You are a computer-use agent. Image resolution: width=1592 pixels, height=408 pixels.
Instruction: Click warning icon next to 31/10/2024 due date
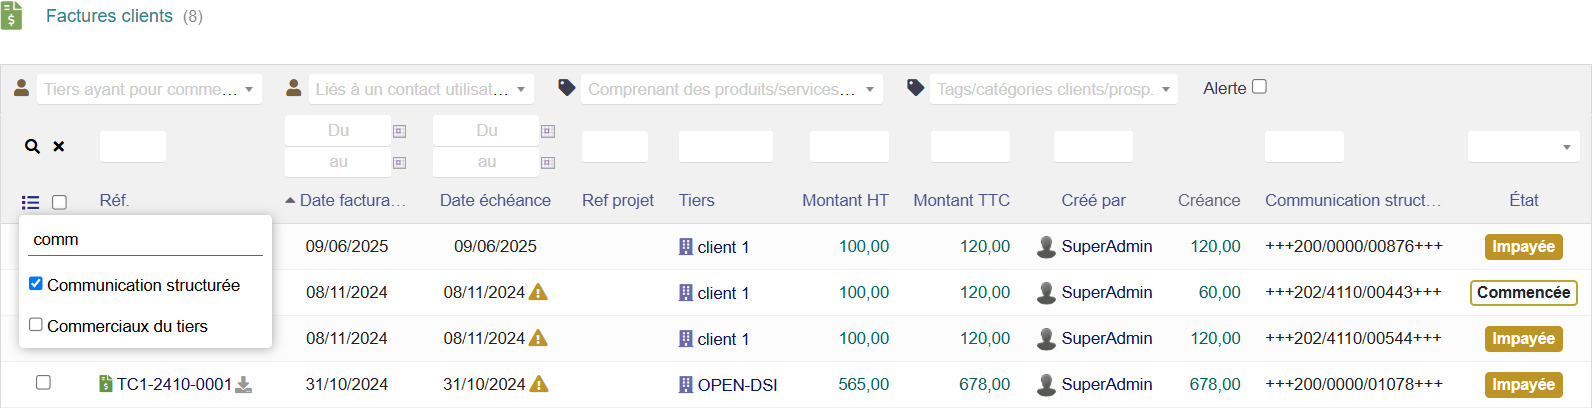coord(538,384)
